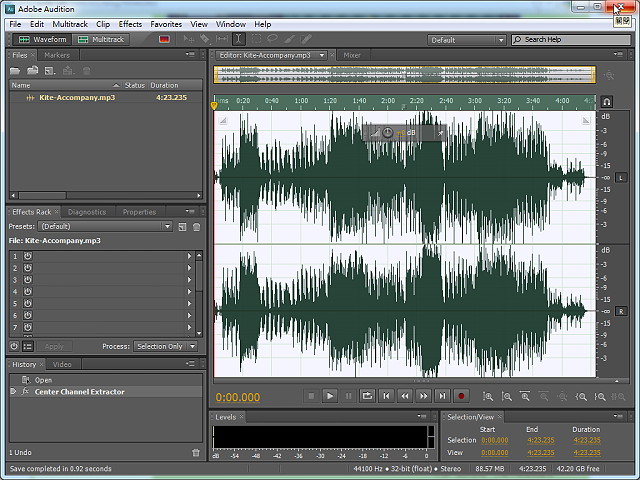Expand effect slot 1 arrow menu
This screenshot has width=640, height=480.
pos(189,256)
